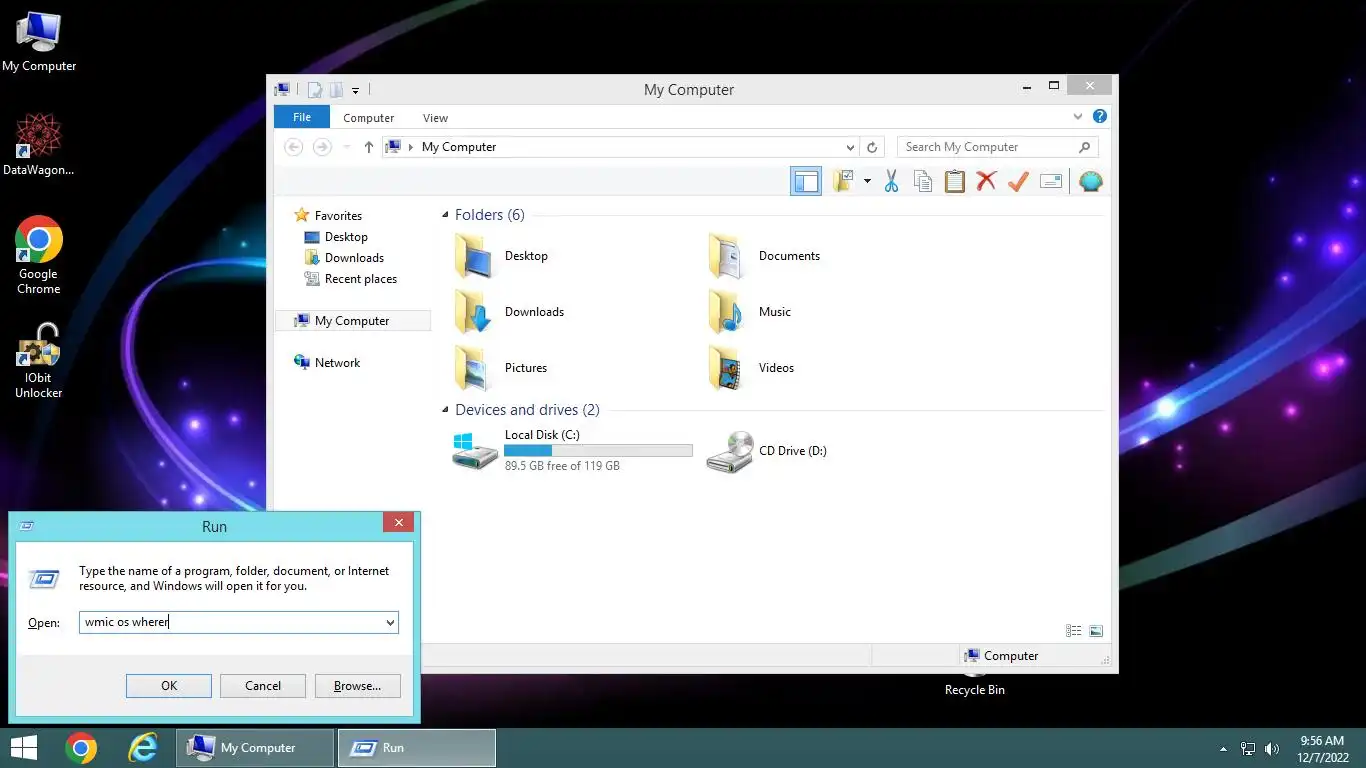Select the Pictures folder icon
The width and height of the screenshot is (1366, 768).
[x=472, y=368]
